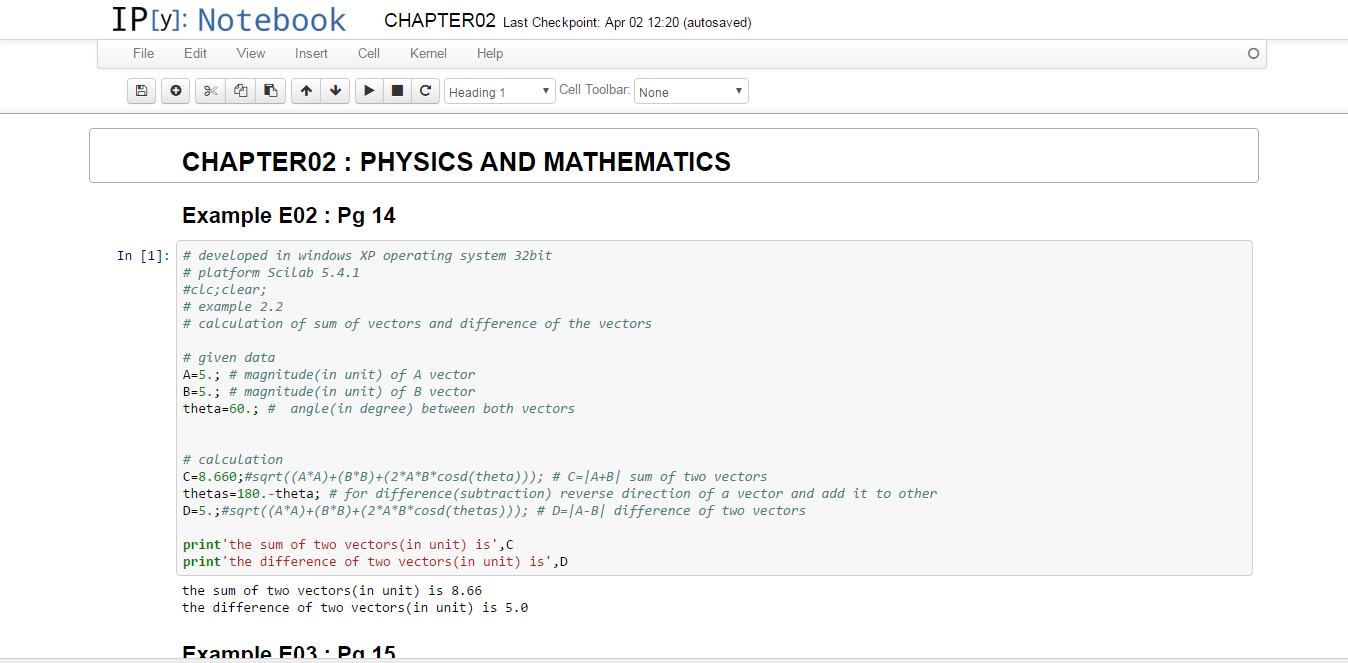This screenshot has height=663, width=1348.
Task: Paste cell below using clipboard icon
Action: click(x=270, y=91)
